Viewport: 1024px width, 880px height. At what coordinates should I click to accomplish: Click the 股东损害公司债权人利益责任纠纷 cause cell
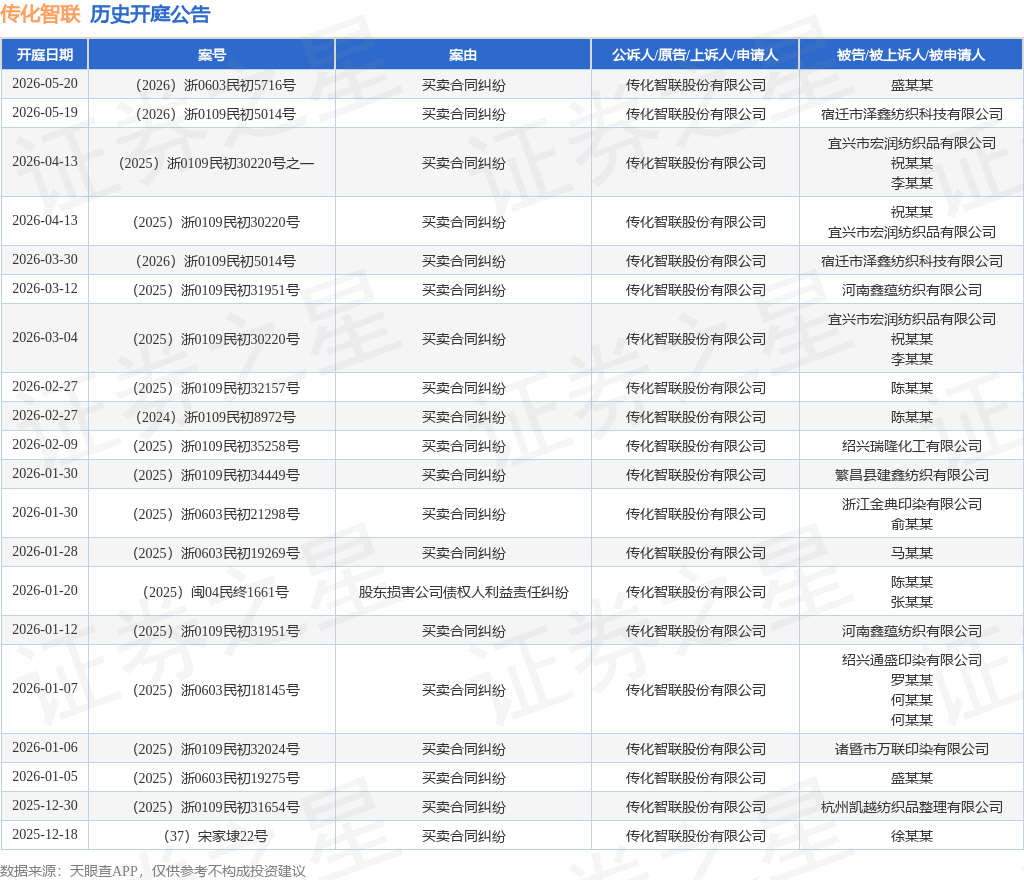point(463,592)
